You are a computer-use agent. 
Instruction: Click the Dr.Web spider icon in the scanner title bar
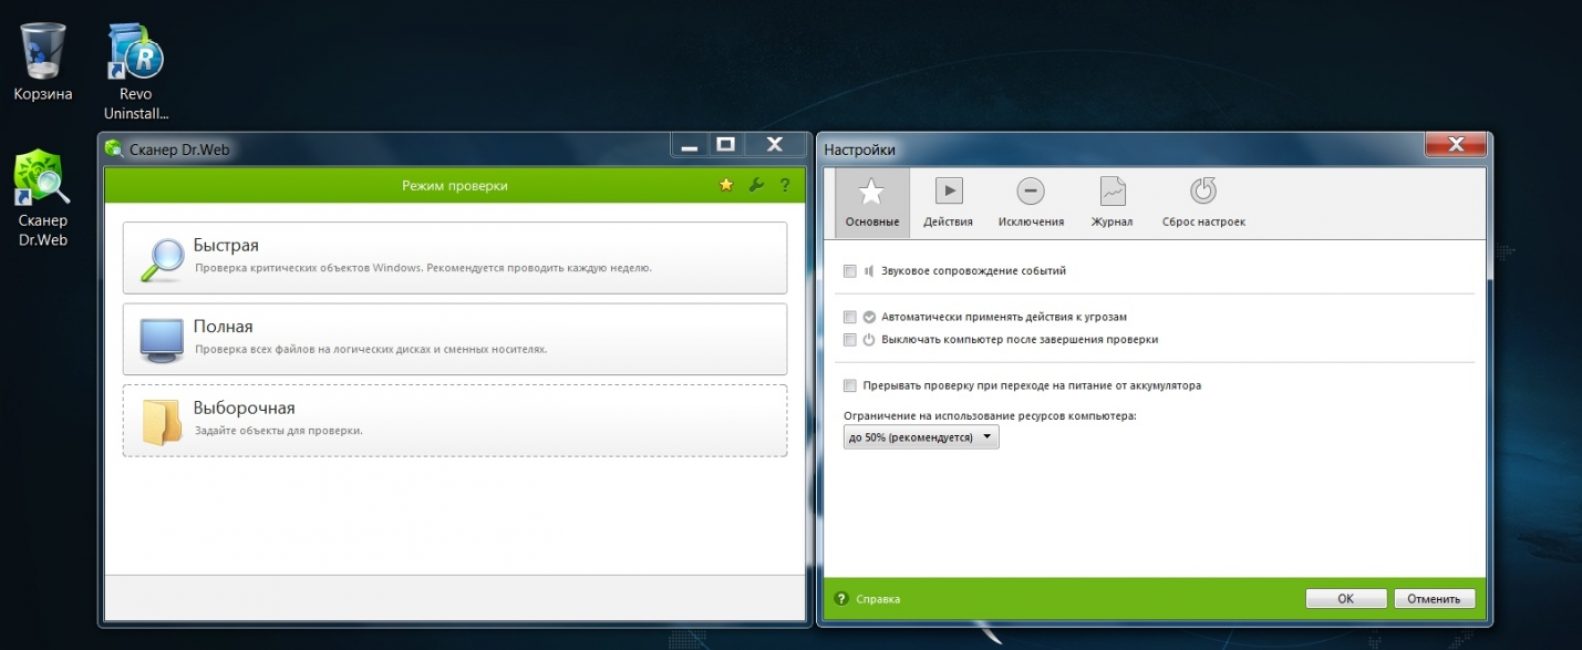[114, 149]
